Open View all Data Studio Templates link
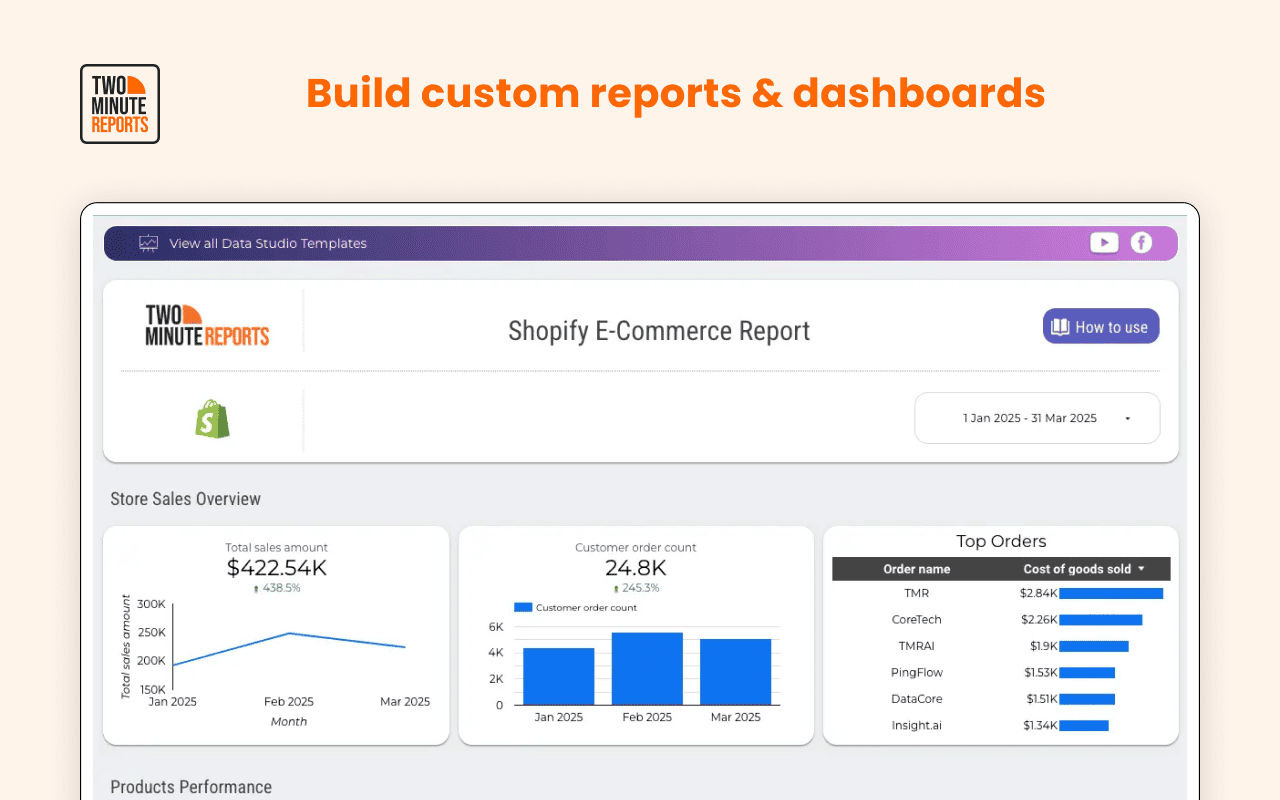Image resolution: width=1280 pixels, height=800 pixels. (268, 243)
